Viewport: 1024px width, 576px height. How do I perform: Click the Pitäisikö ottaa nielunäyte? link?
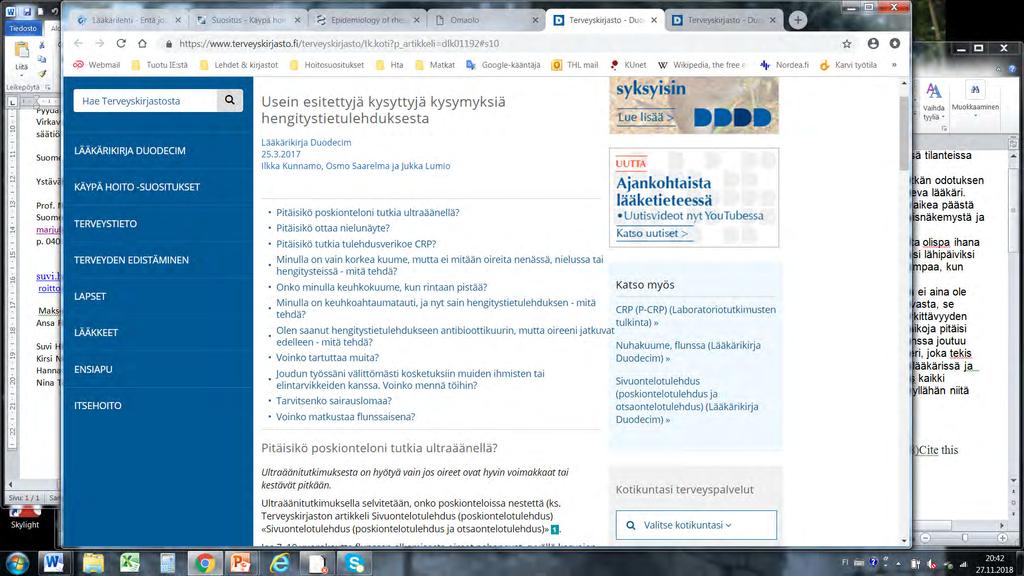(333, 228)
